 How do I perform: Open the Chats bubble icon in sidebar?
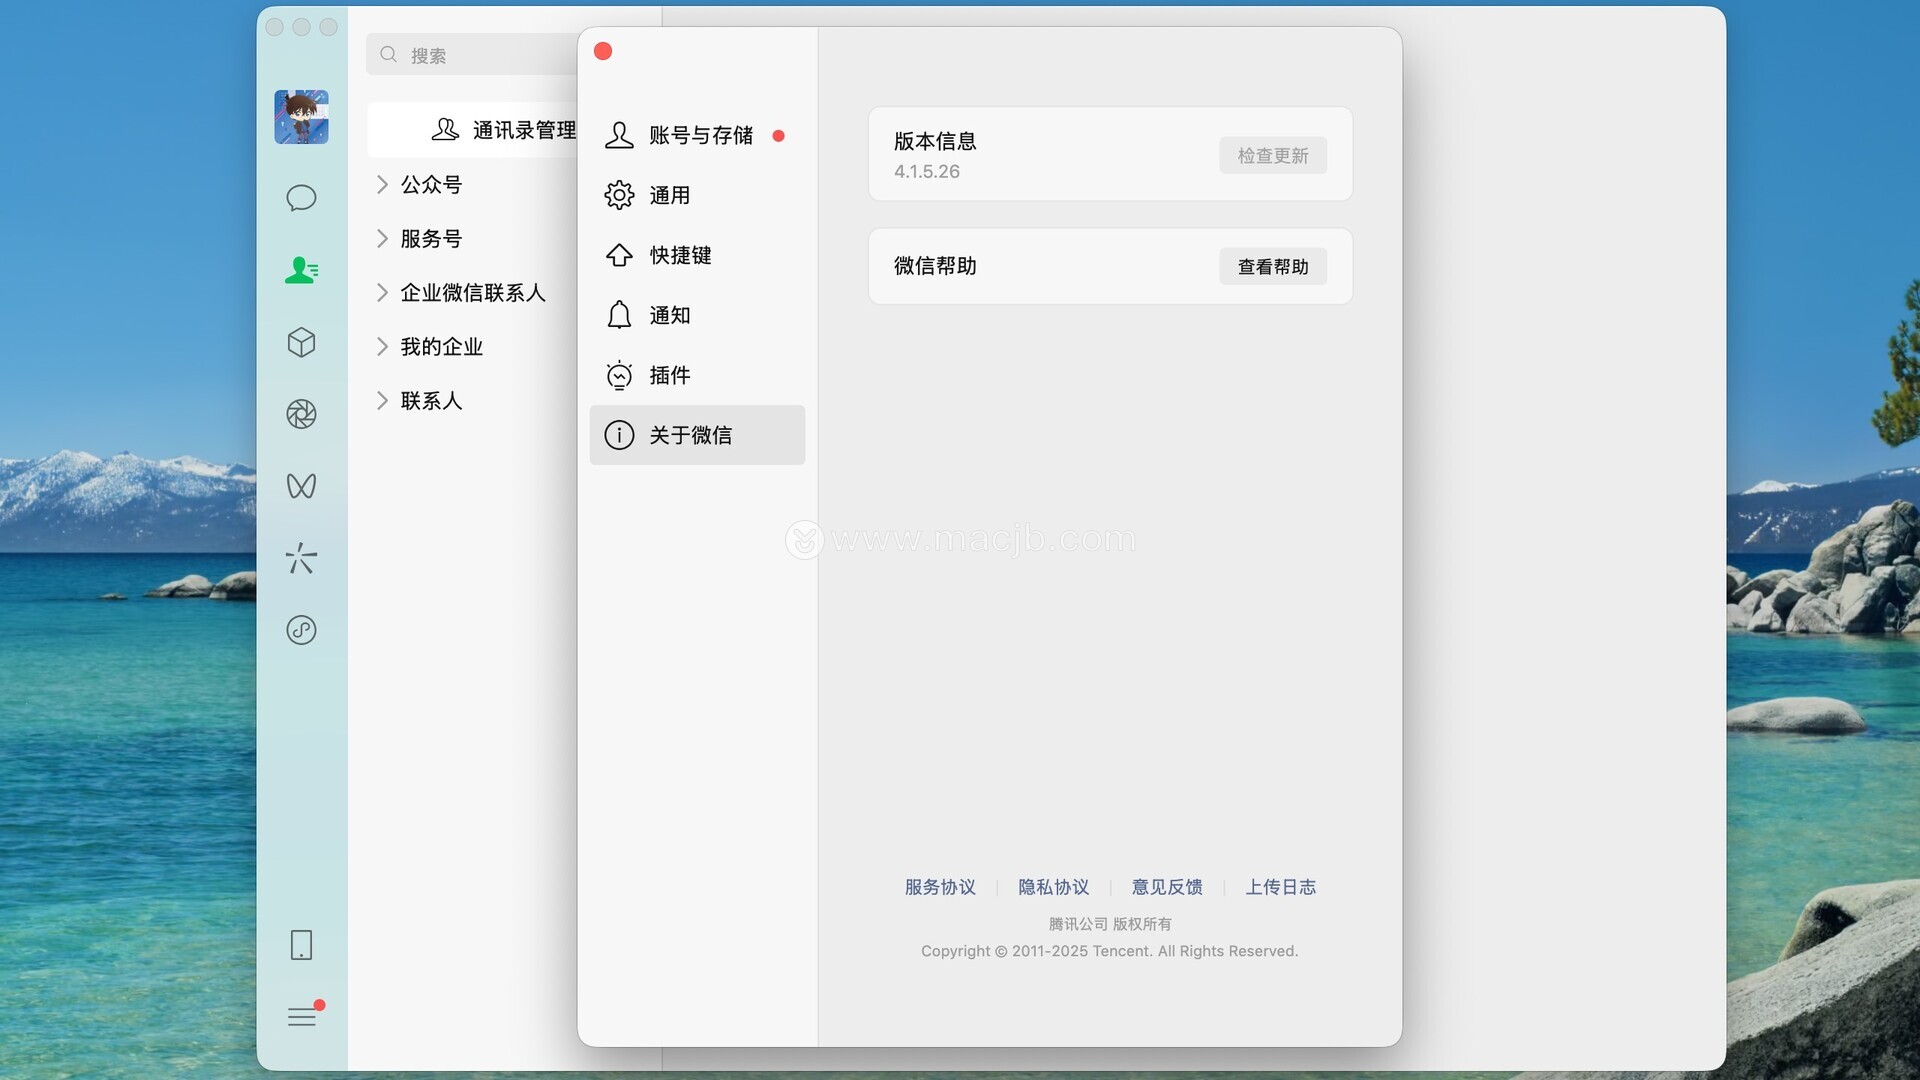[301, 198]
